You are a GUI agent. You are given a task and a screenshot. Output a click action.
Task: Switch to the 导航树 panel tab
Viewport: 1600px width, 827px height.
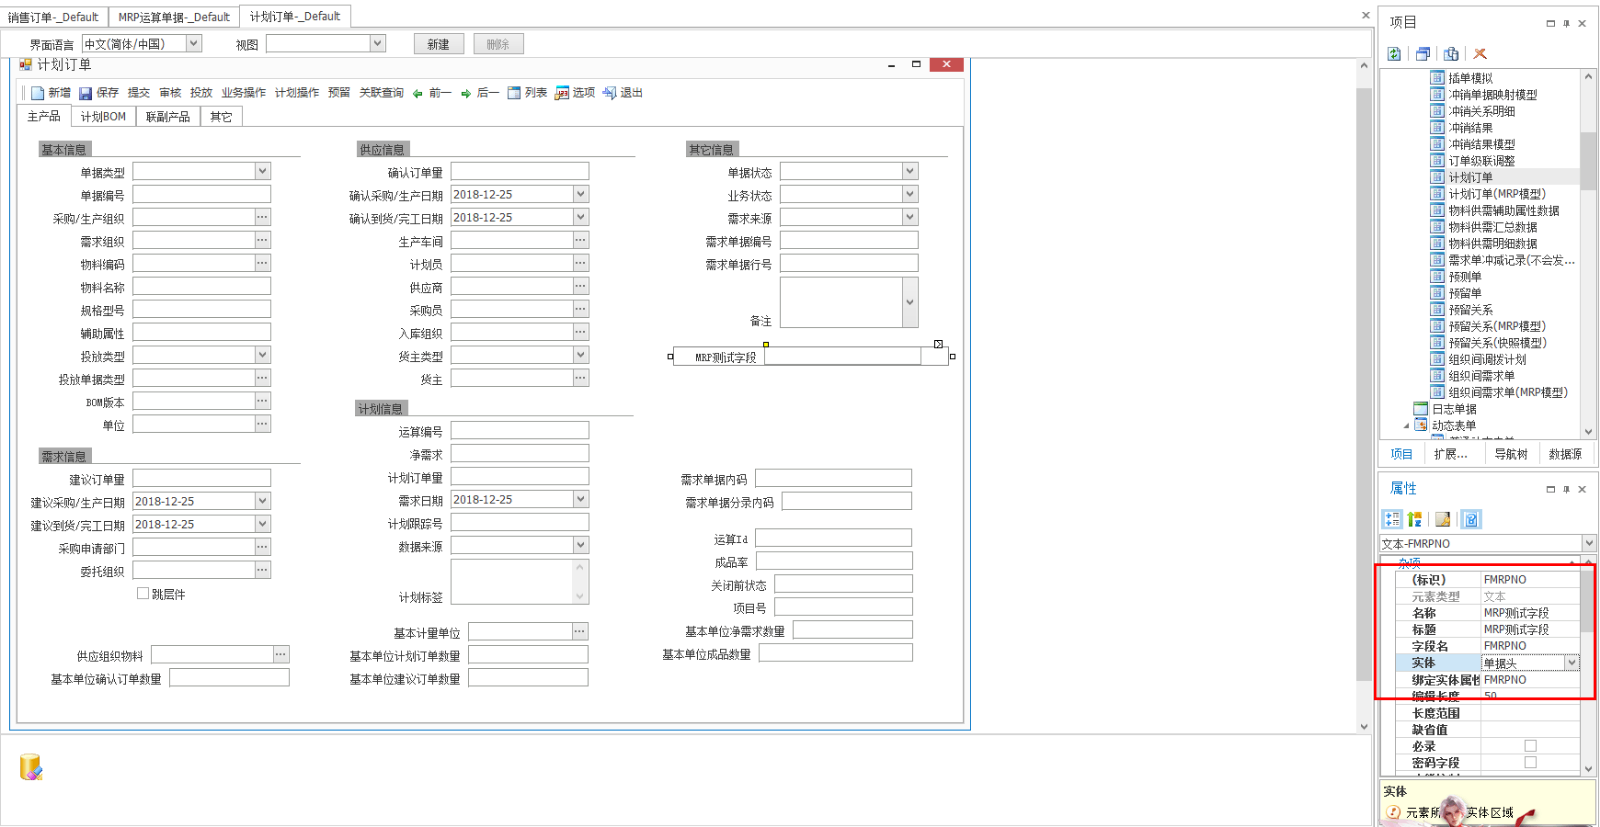pos(1510,454)
